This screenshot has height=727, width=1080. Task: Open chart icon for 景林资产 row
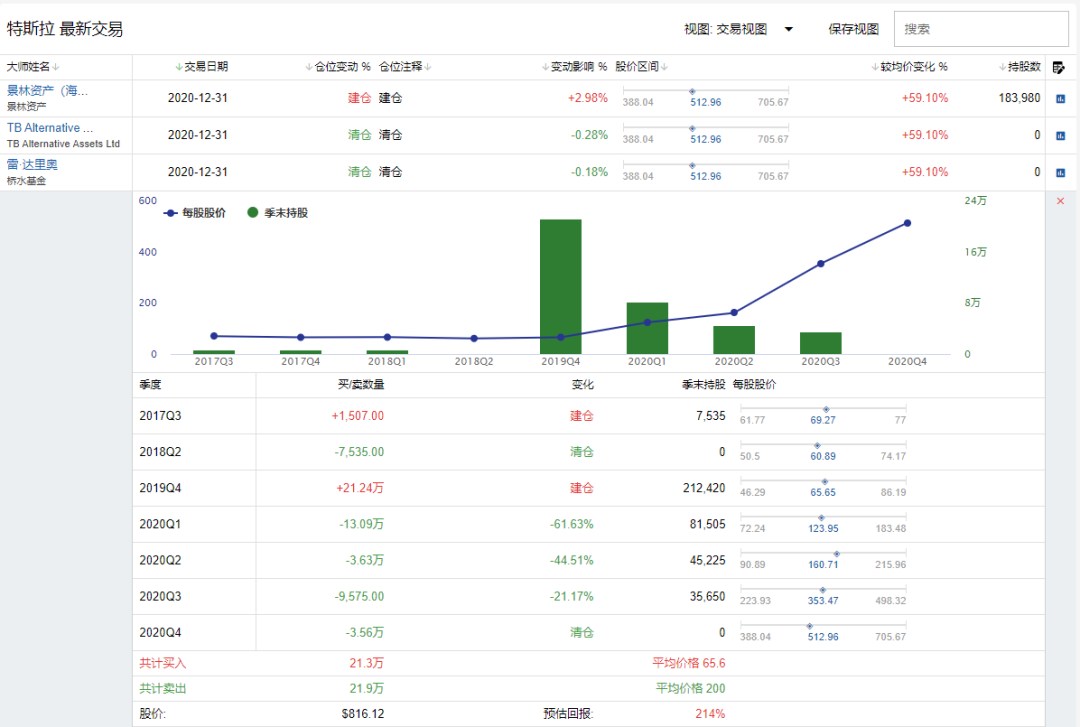[x=1061, y=99]
